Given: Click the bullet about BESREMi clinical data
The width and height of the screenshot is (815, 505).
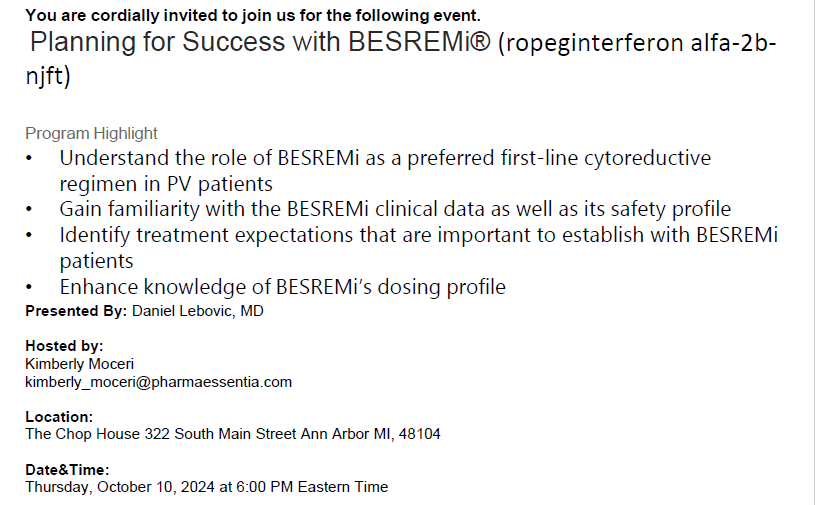Looking at the screenshot, I should point(395,209).
